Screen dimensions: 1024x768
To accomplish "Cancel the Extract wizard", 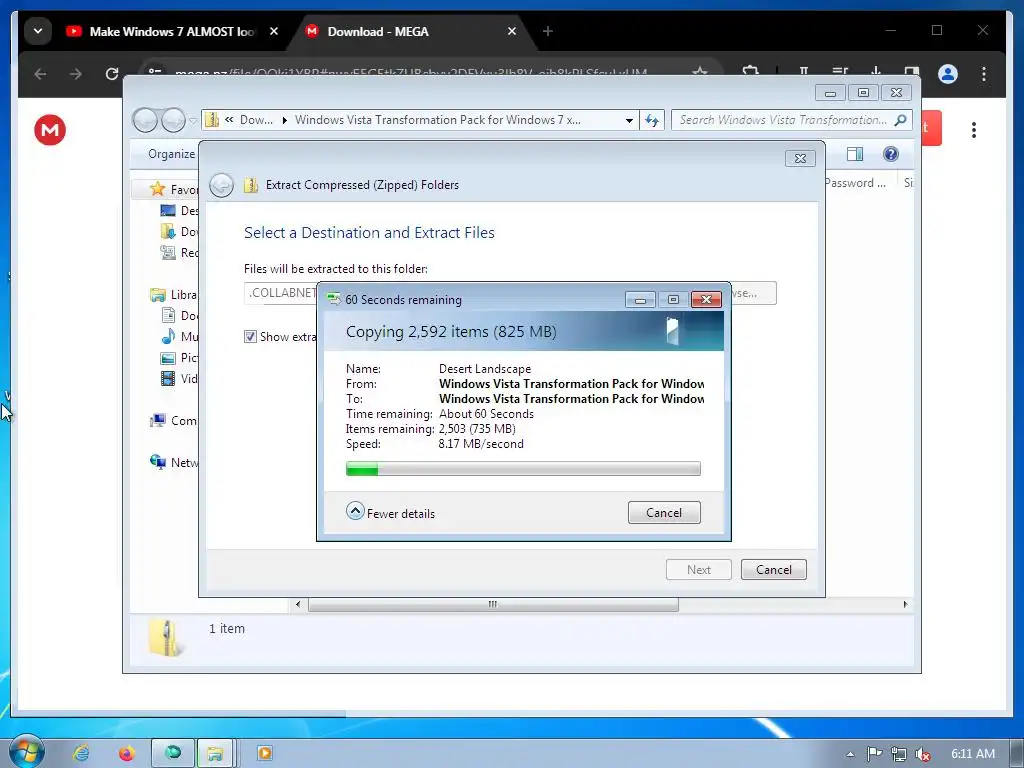I will [774, 569].
